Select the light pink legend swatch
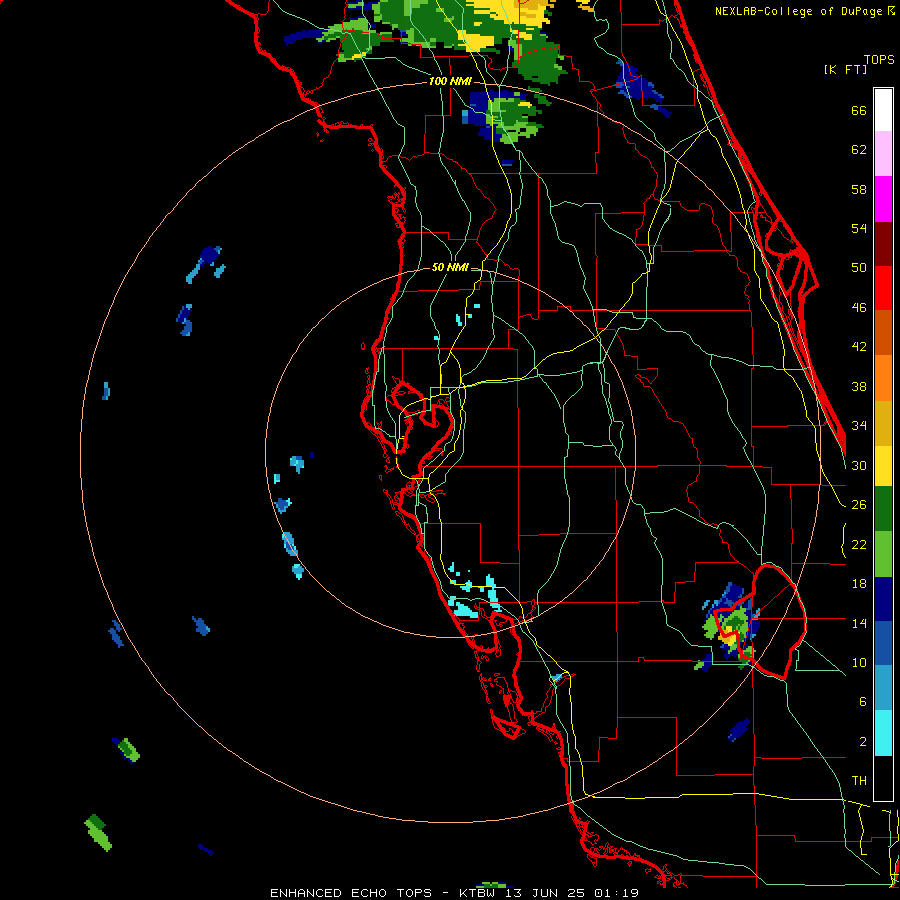The image size is (900, 900). [x=883, y=153]
